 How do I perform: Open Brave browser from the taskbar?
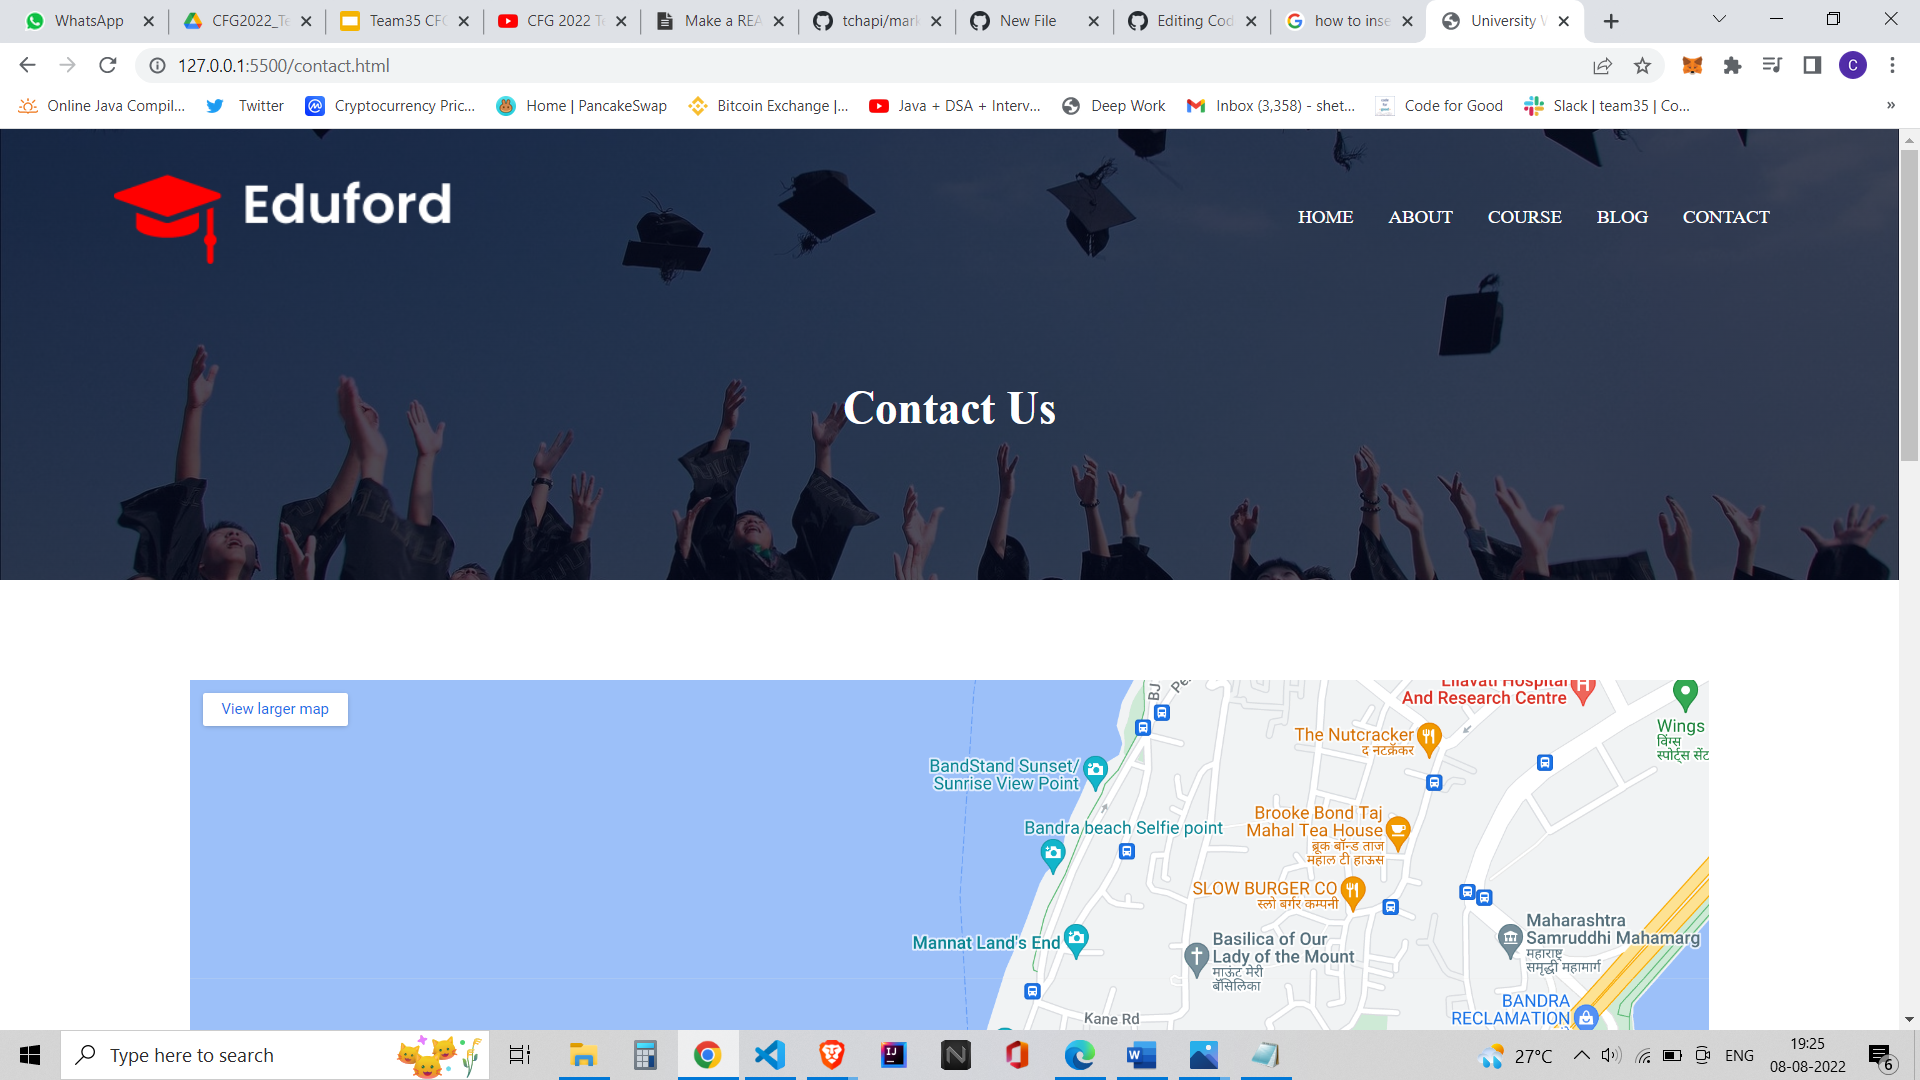[x=831, y=1054]
